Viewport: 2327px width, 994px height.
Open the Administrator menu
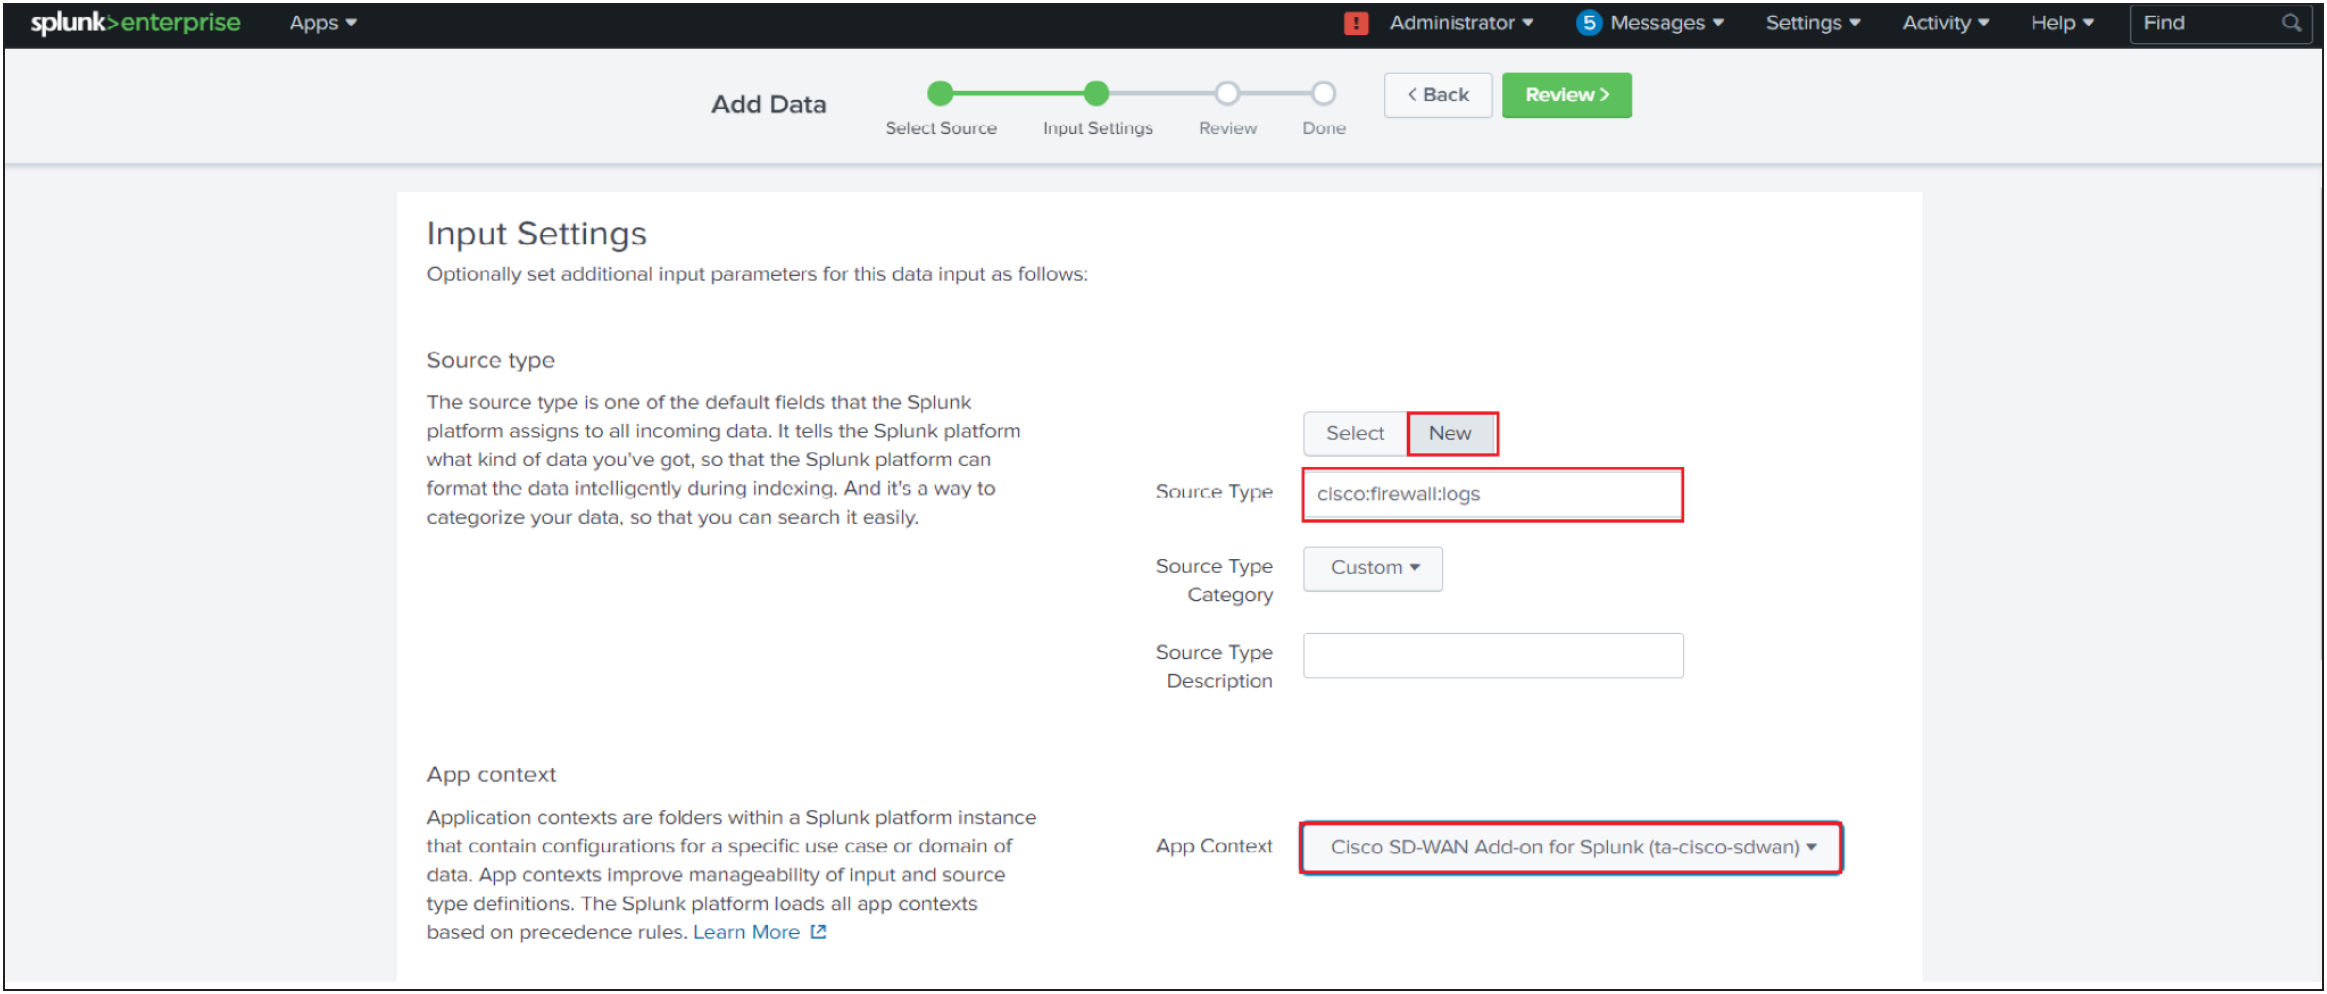[1461, 23]
